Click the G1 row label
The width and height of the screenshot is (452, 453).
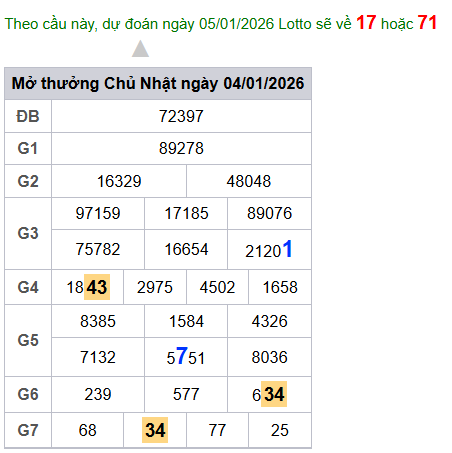[28, 148]
